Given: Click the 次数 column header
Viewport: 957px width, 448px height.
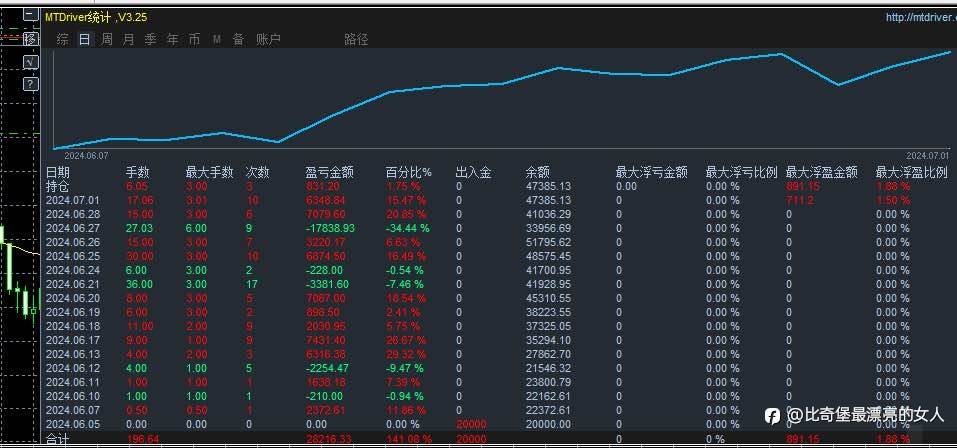Looking at the screenshot, I should pos(257,173).
